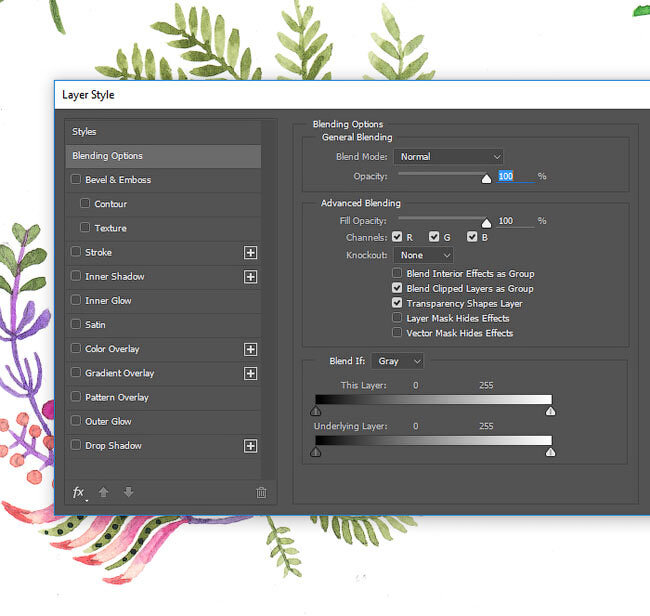Screen dimensions: 650x616
Task: Open the Knockout dropdown
Action: click(x=423, y=255)
